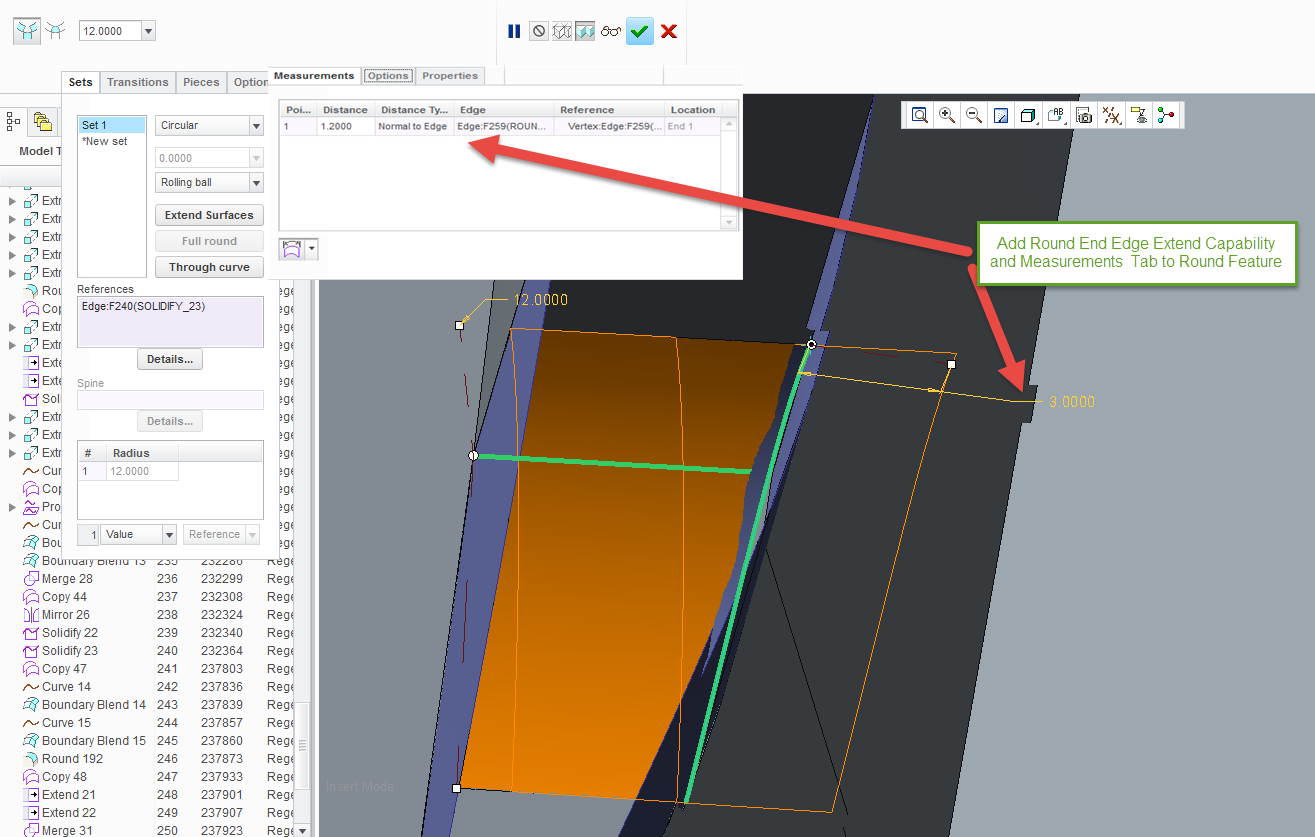The image size is (1315, 837).
Task: Open the Transitions tab
Action: (138, 82)
